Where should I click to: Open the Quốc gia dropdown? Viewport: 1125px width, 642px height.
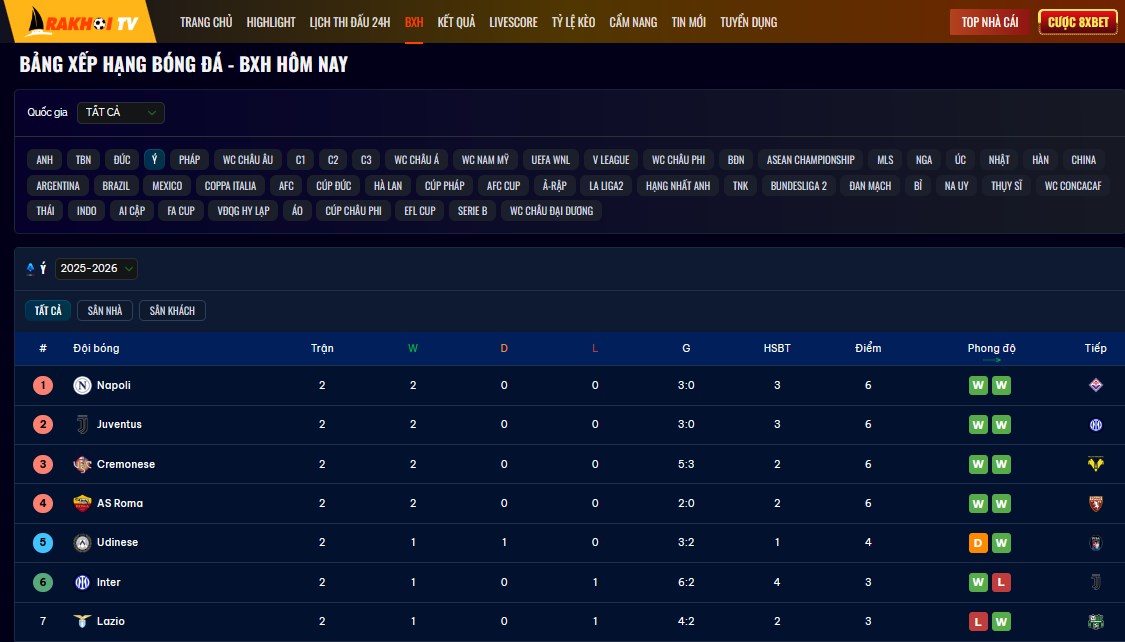pyautogui.click(x=121, y=113)
